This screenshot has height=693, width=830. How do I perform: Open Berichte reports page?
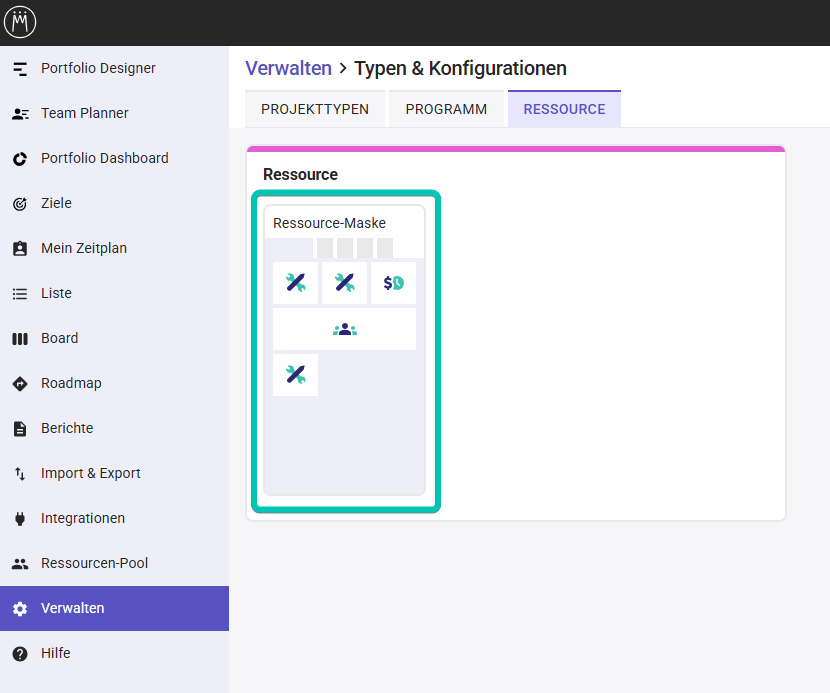[x=114, y=428]
